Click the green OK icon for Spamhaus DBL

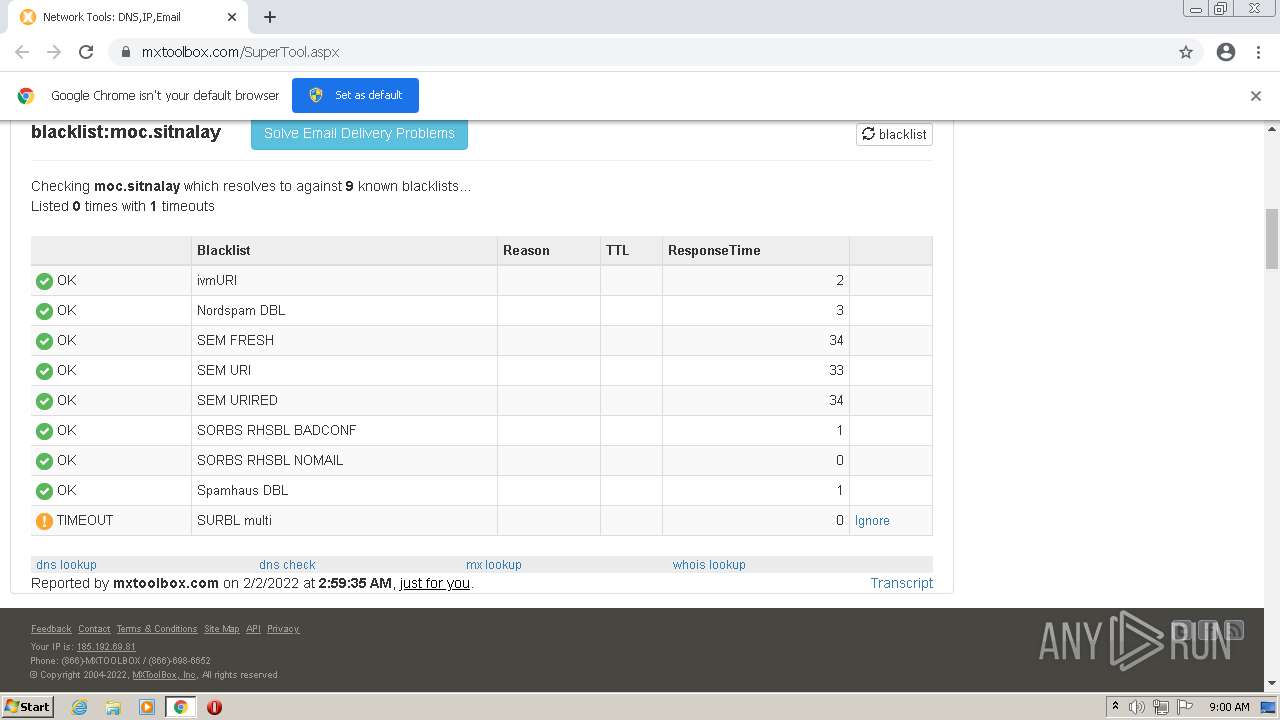[x=44, y=491]
